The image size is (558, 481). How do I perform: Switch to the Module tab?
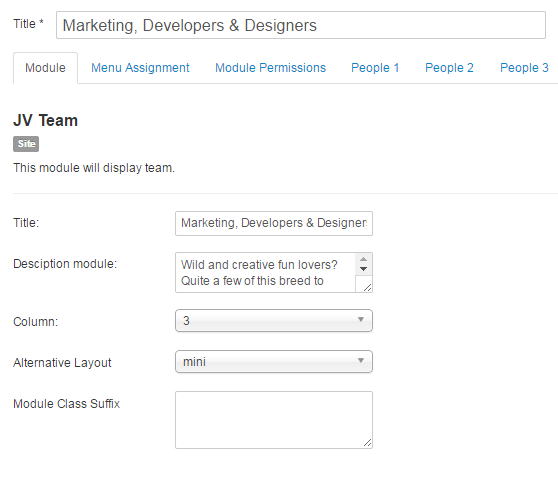pyautogui.click(x=45, y=68)
